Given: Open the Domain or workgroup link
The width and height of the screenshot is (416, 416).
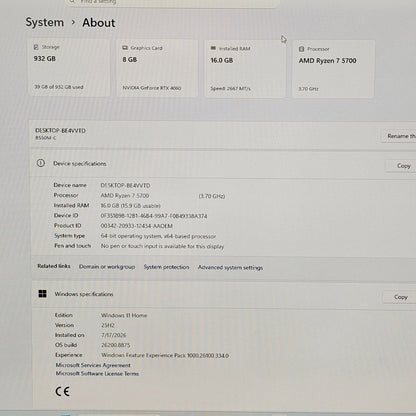Looking at the screenshot, I should tap(107, 267).
